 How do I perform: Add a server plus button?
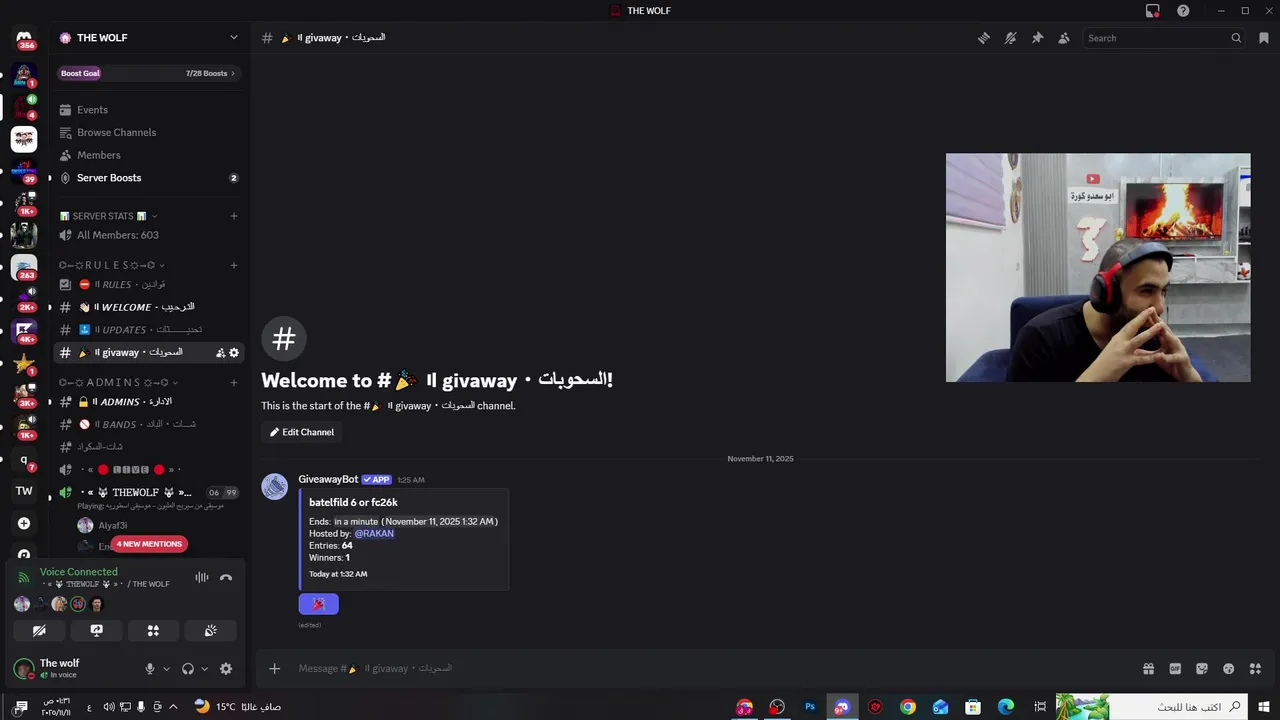point(24,523)
